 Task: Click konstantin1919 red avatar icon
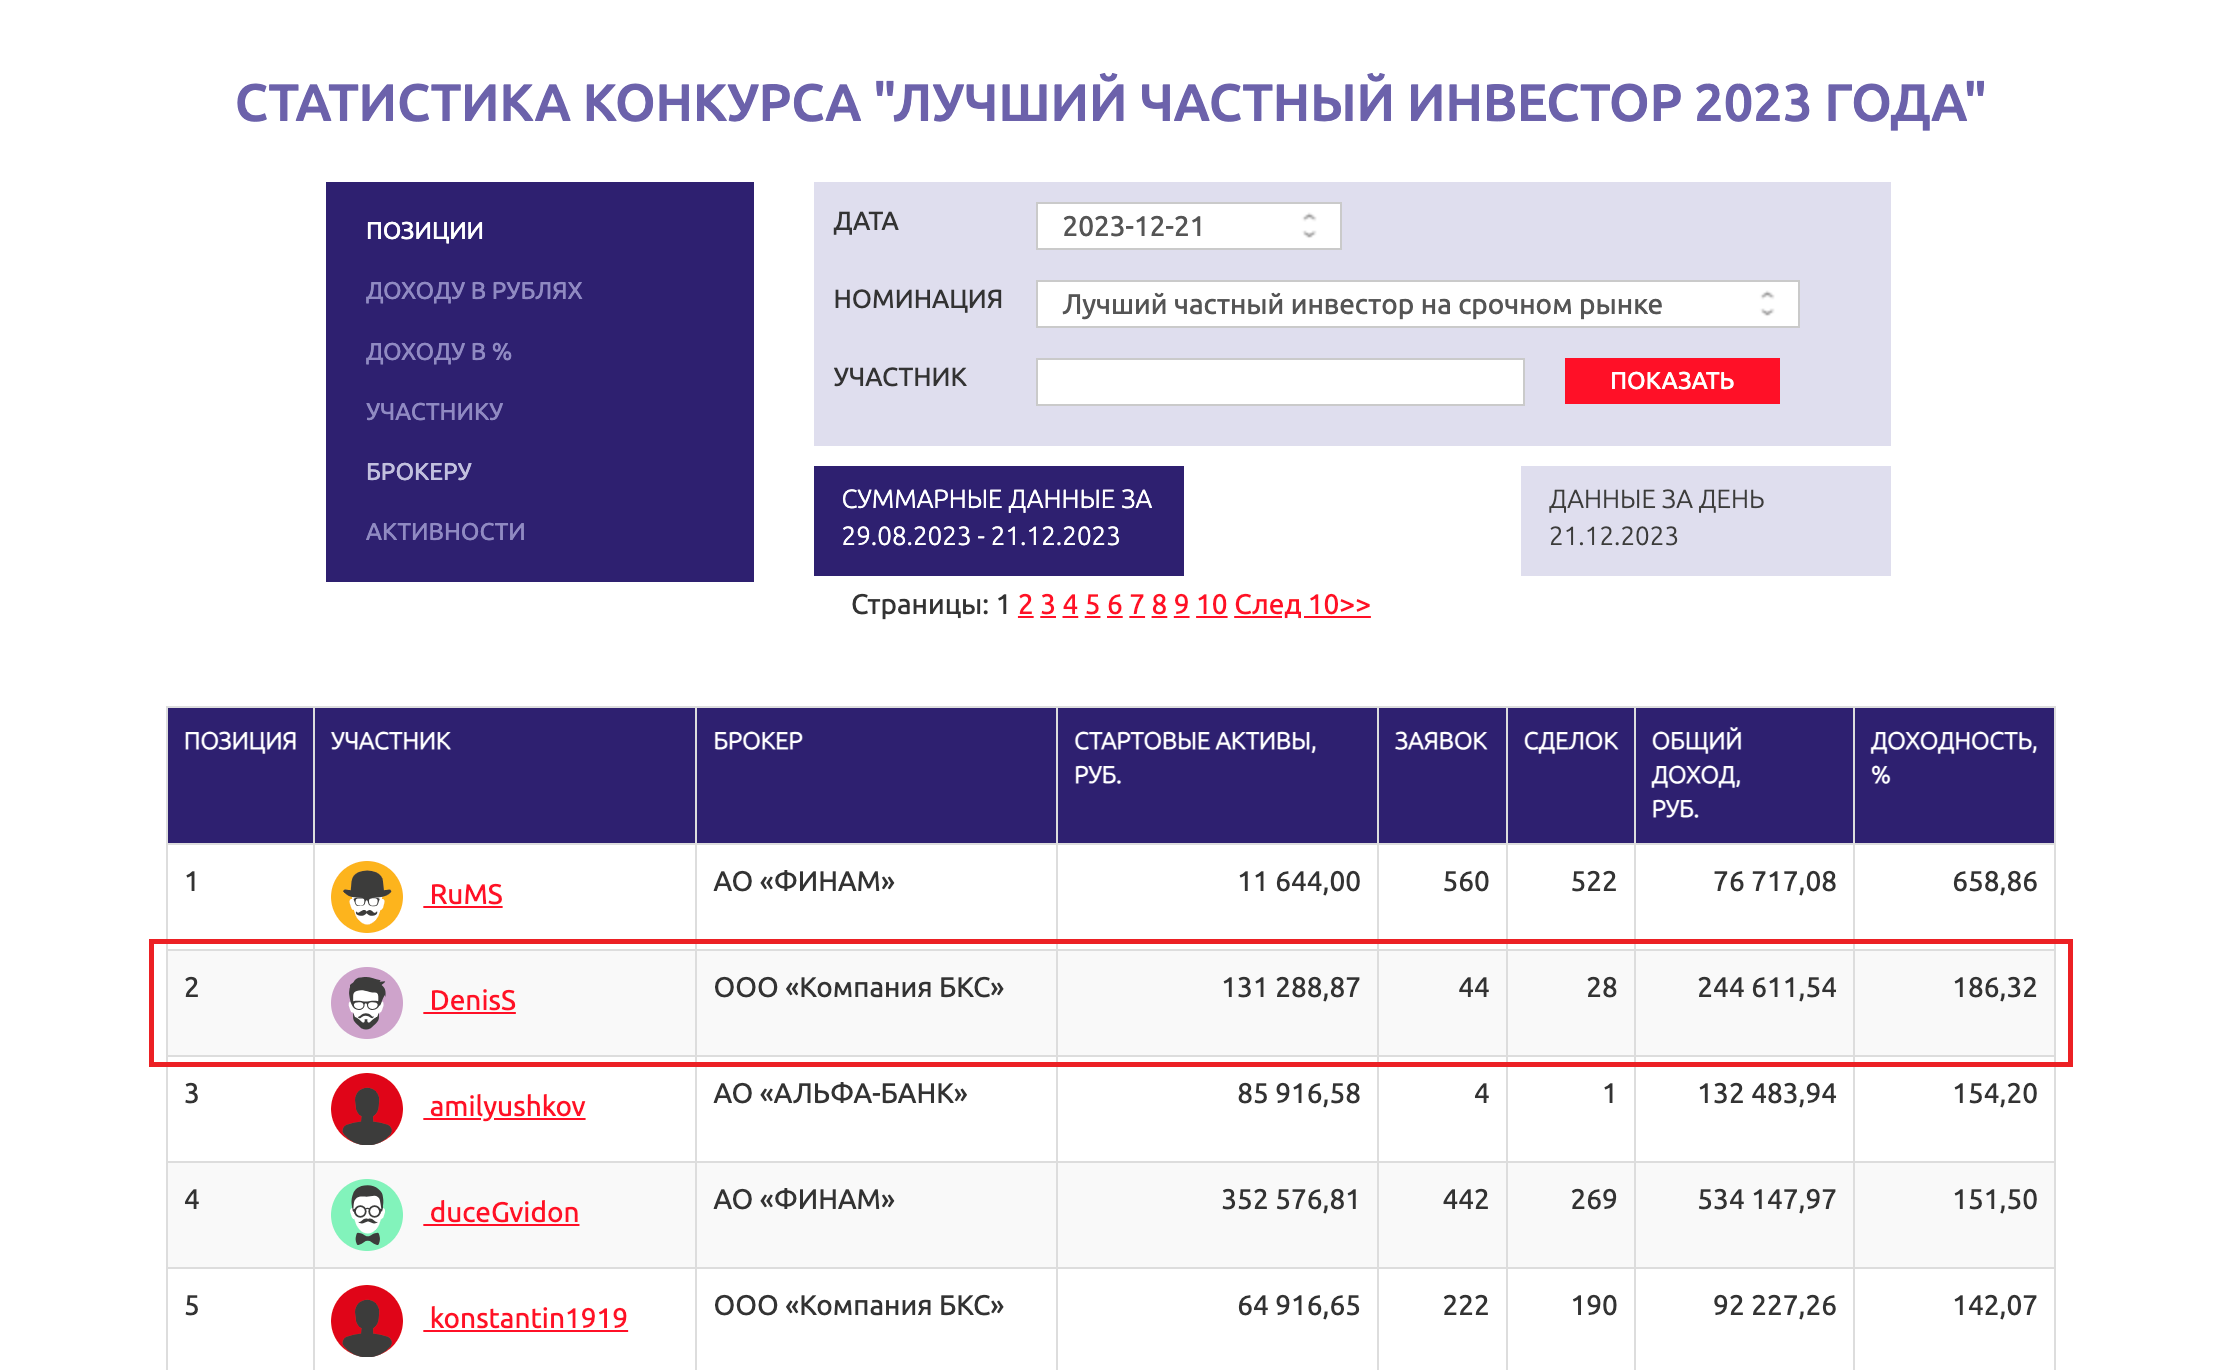click(x=367, y=1320)
